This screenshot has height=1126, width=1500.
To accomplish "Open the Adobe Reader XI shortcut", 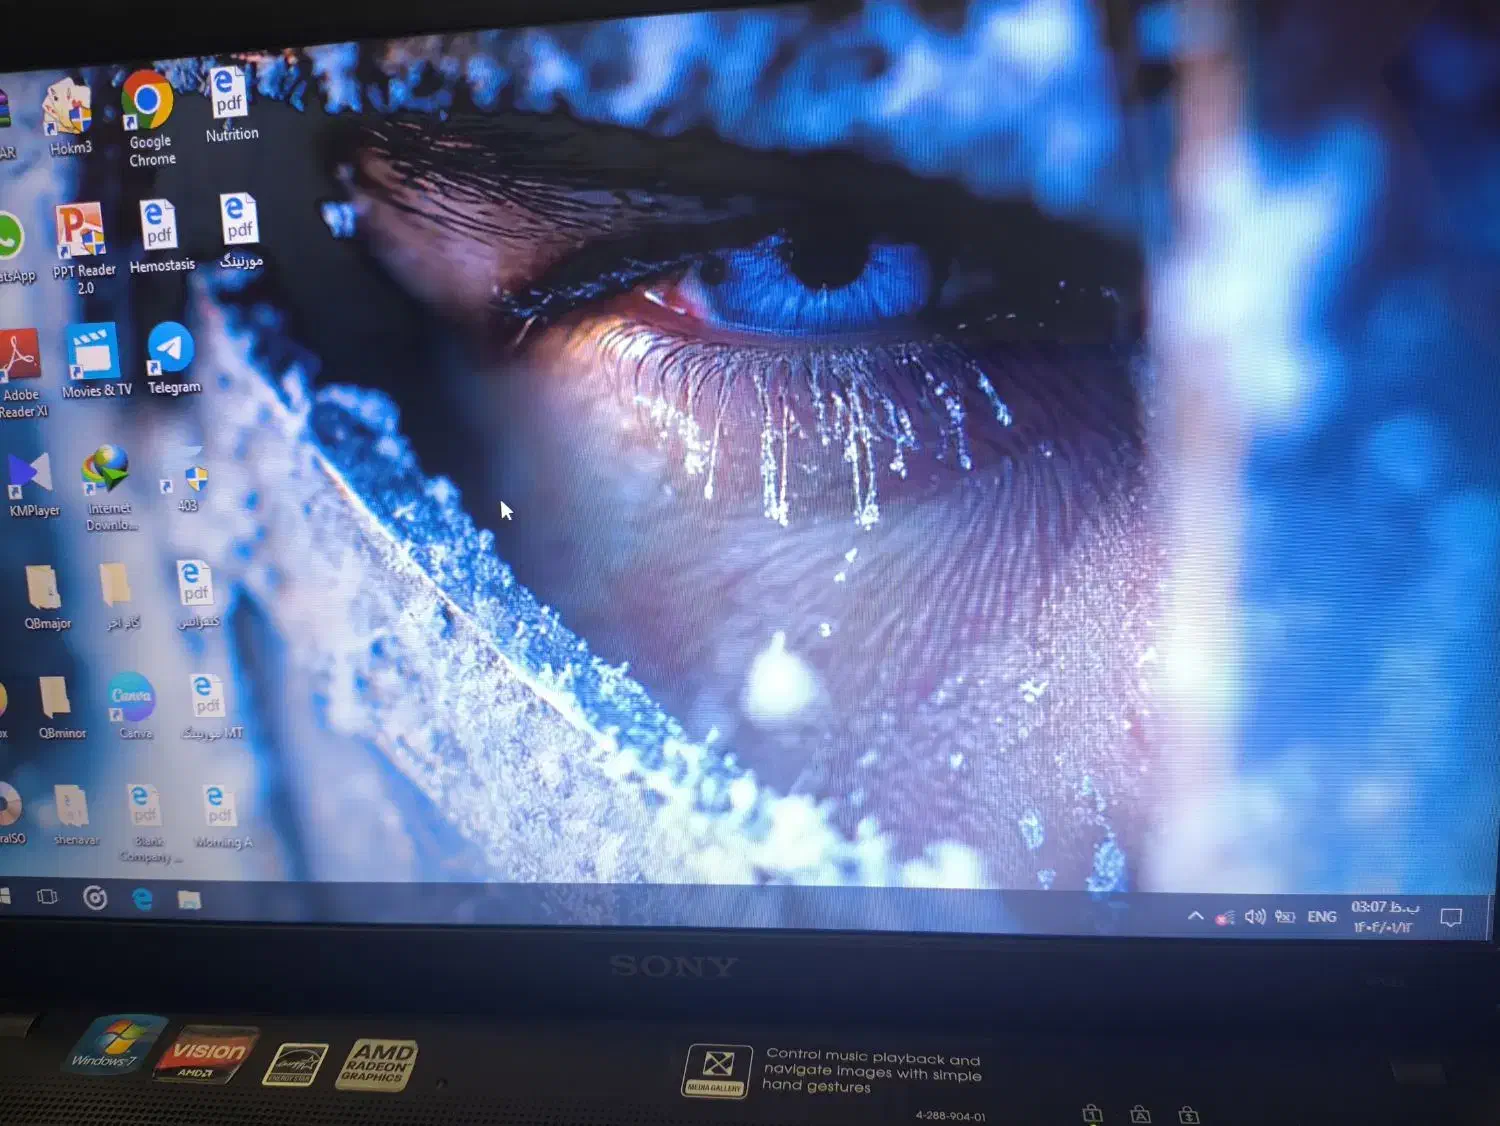I will (20, 357).
